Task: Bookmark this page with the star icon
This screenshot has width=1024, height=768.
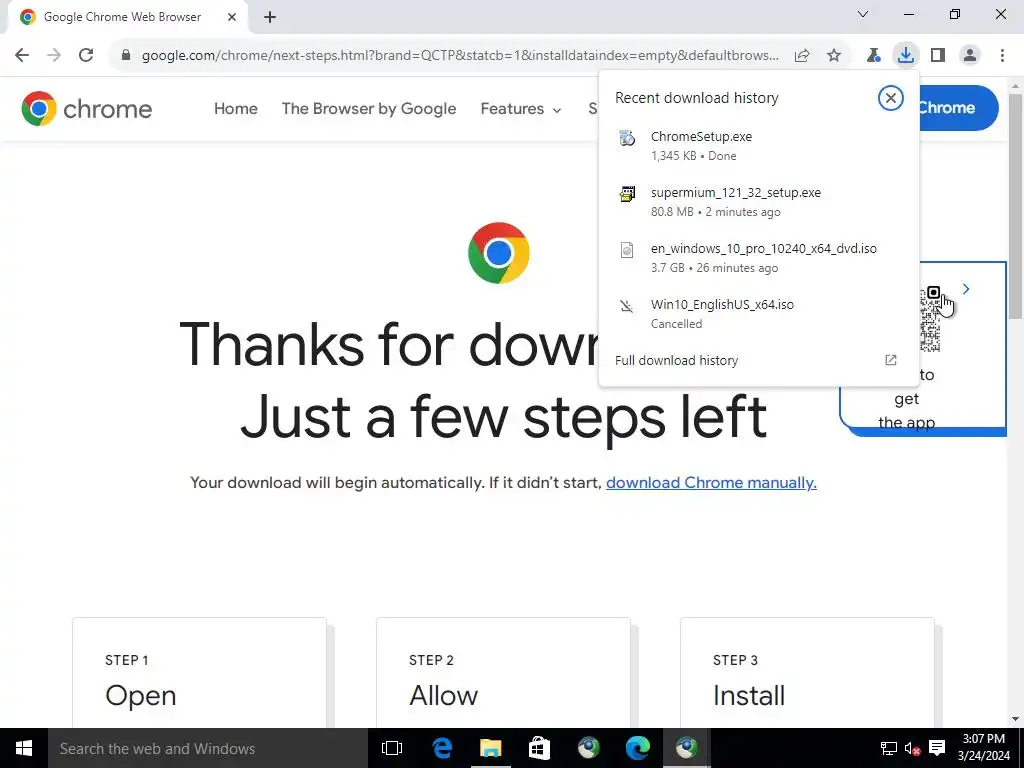Action: point(834,55)
